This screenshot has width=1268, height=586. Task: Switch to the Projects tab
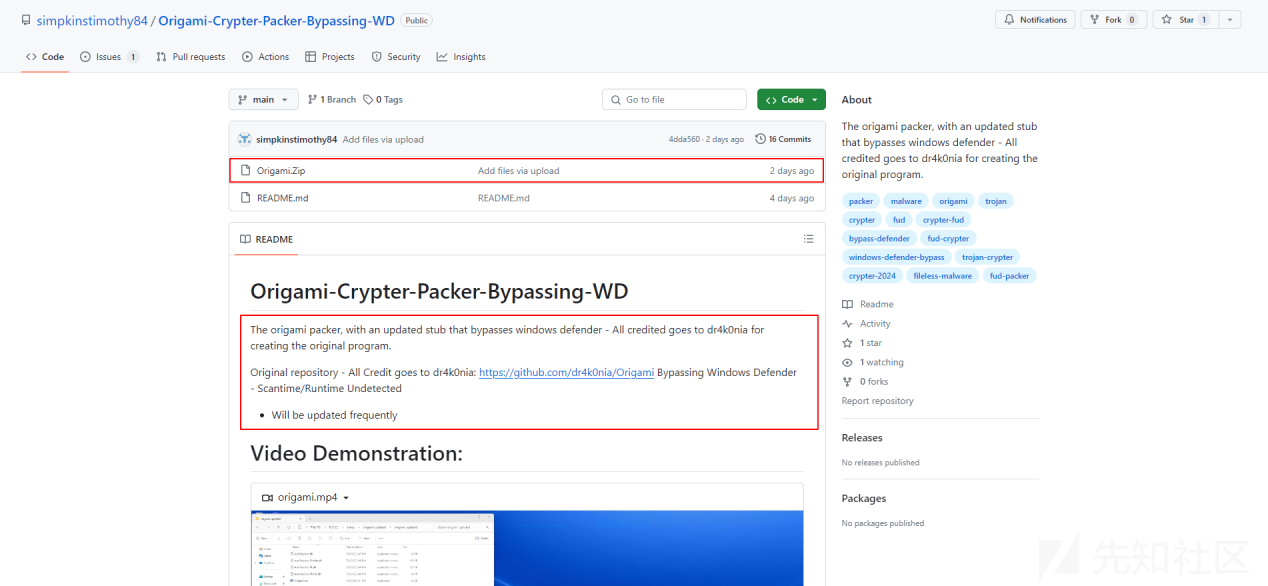tap(330, 57)
